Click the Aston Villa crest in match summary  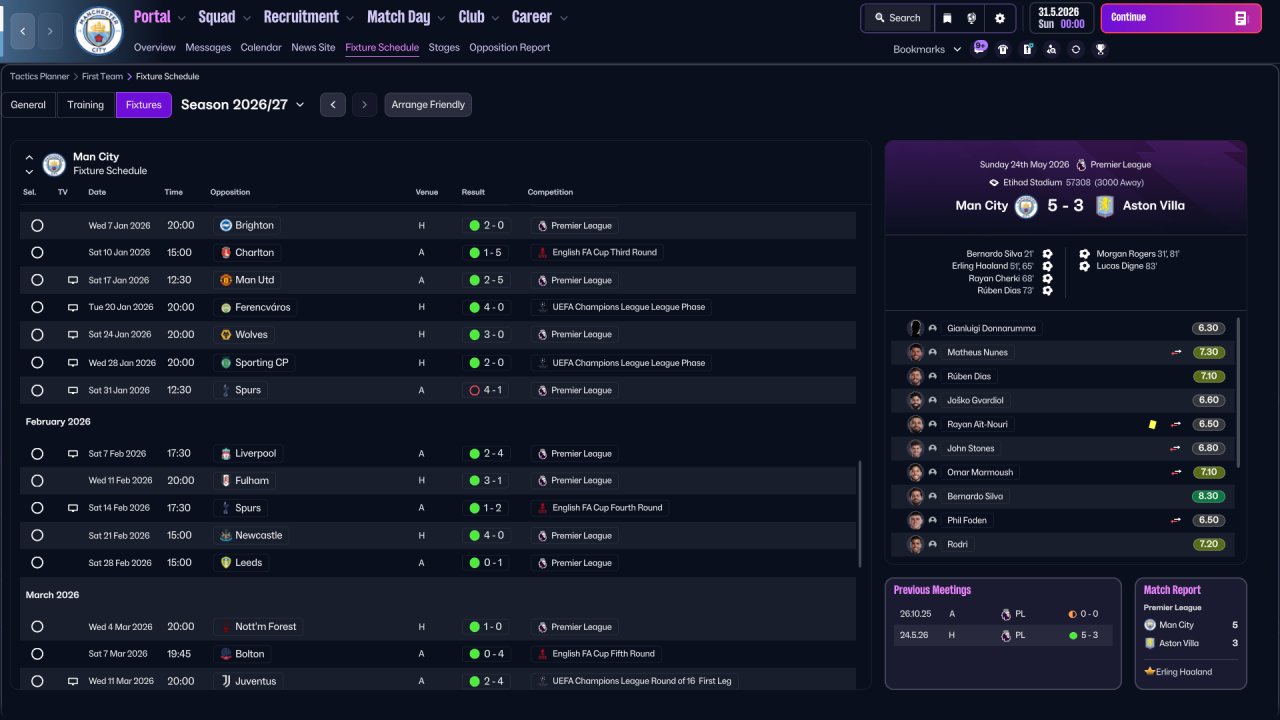(x=1104, y=206)
